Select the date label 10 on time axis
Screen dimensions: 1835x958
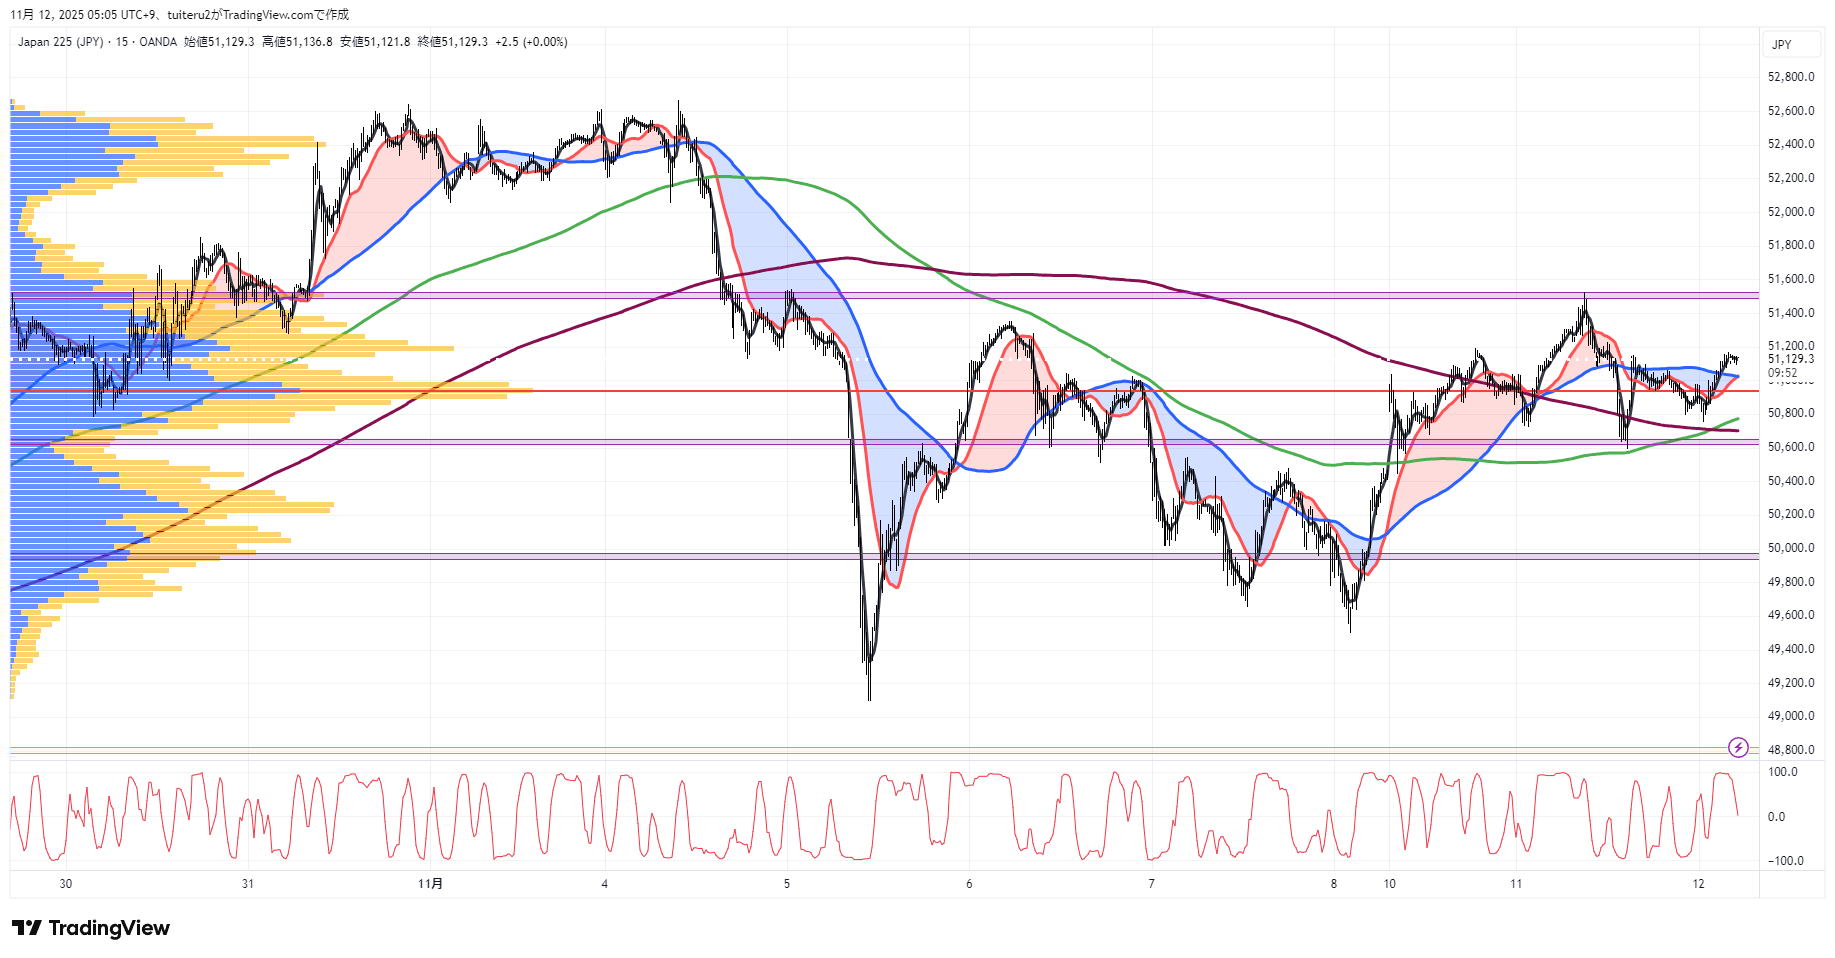pyautogui.click(x=1389, y=884)
